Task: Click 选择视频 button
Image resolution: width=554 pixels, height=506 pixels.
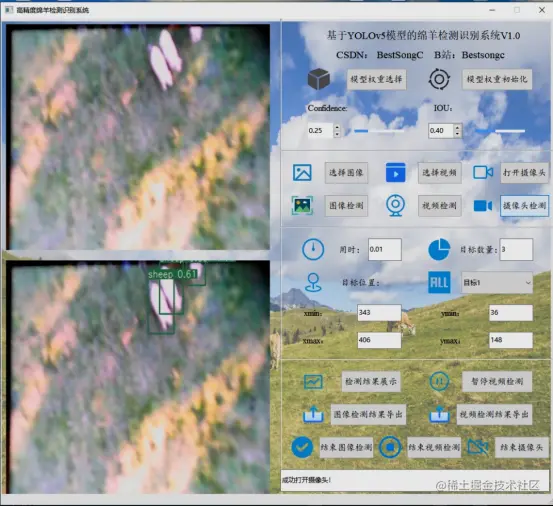Action: pos(440,173)
